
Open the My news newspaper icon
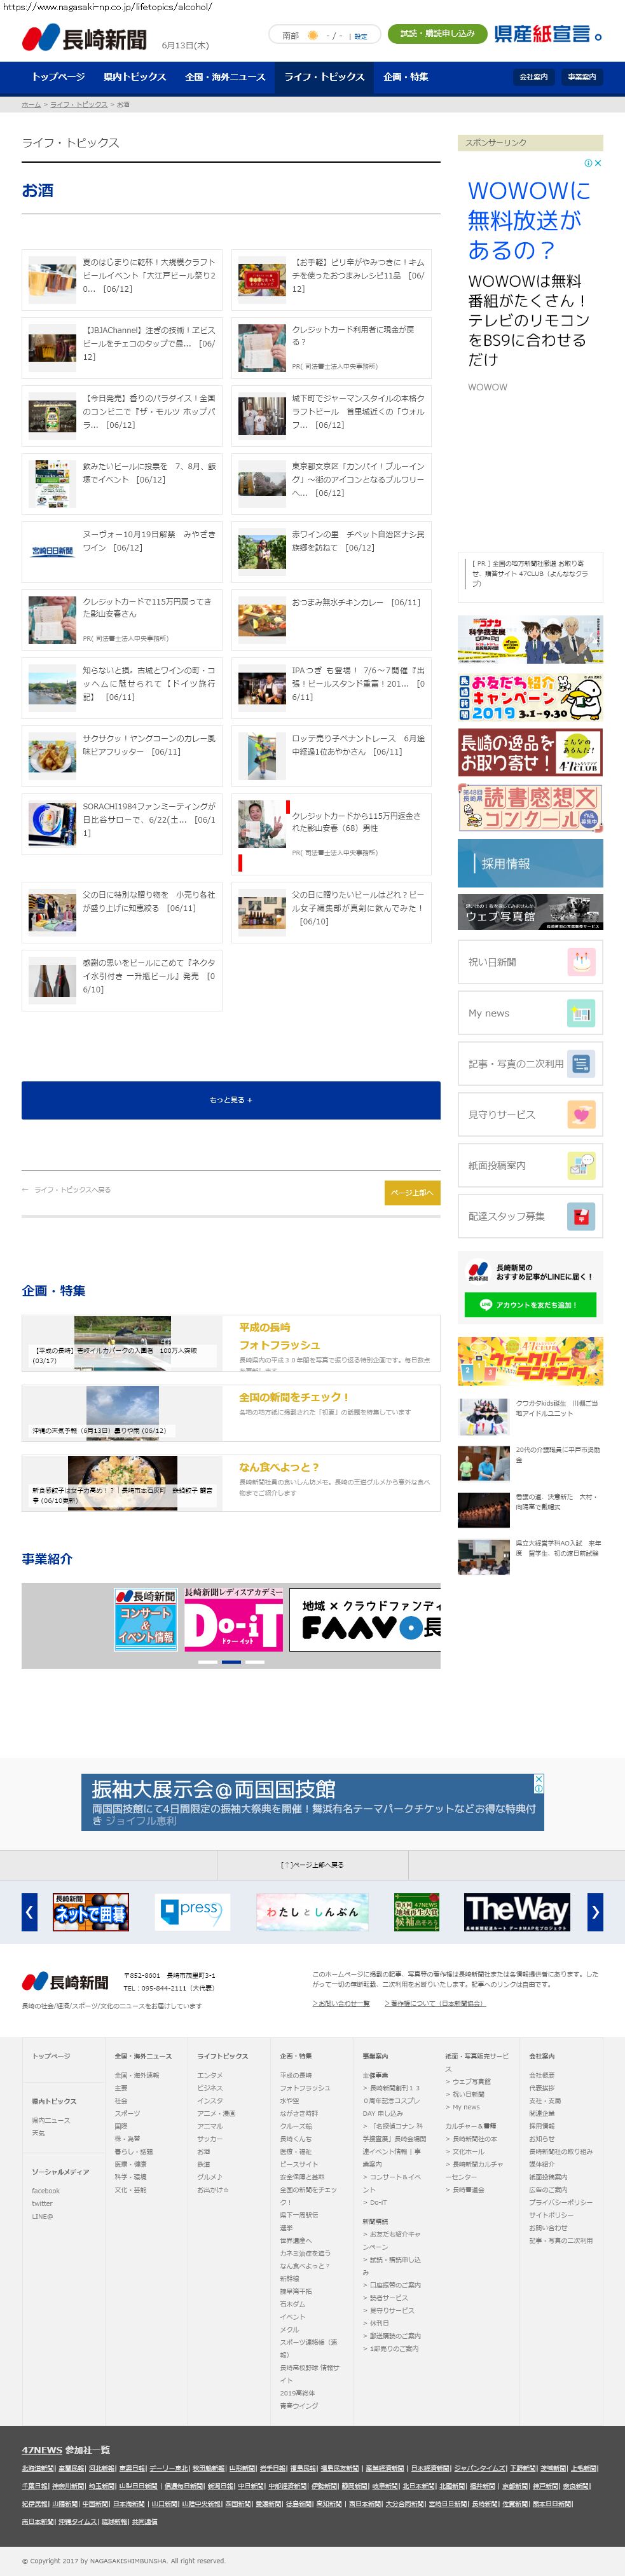(x=581, y=1013)
